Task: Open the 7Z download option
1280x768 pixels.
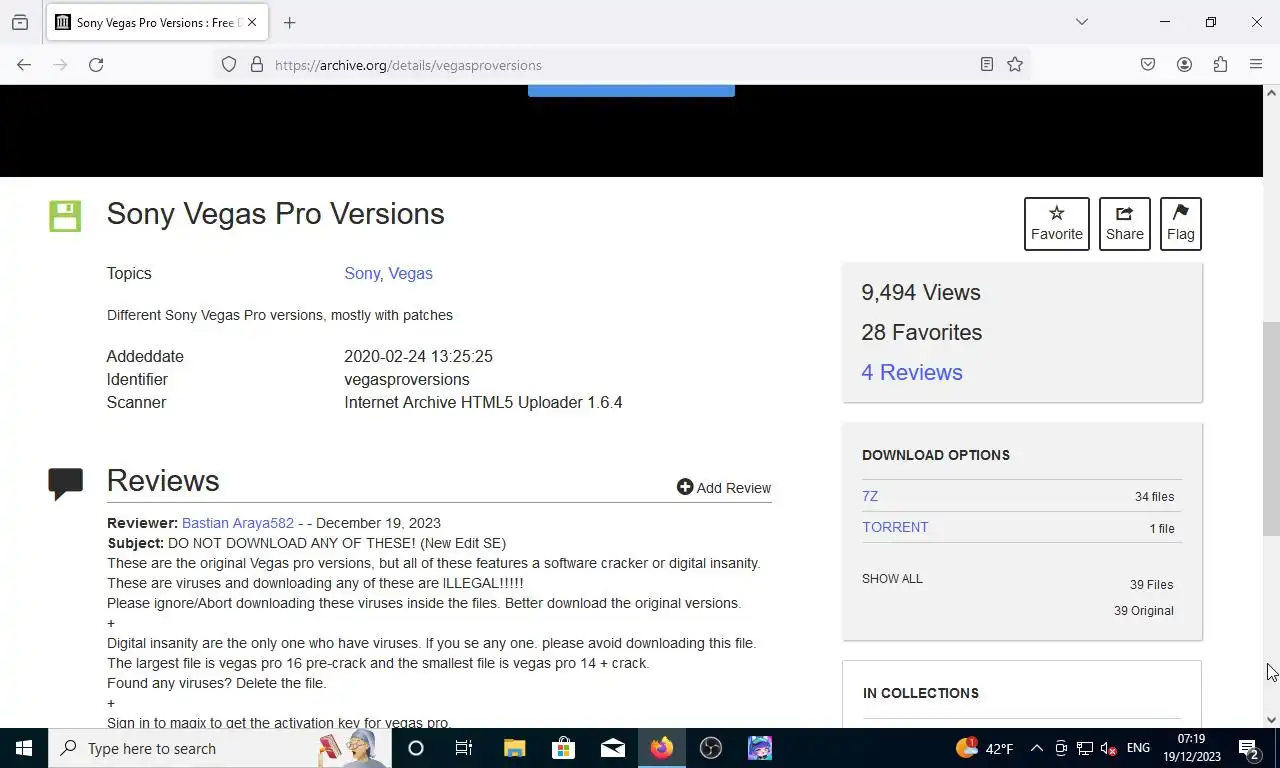Action: [x=870, y=496]
